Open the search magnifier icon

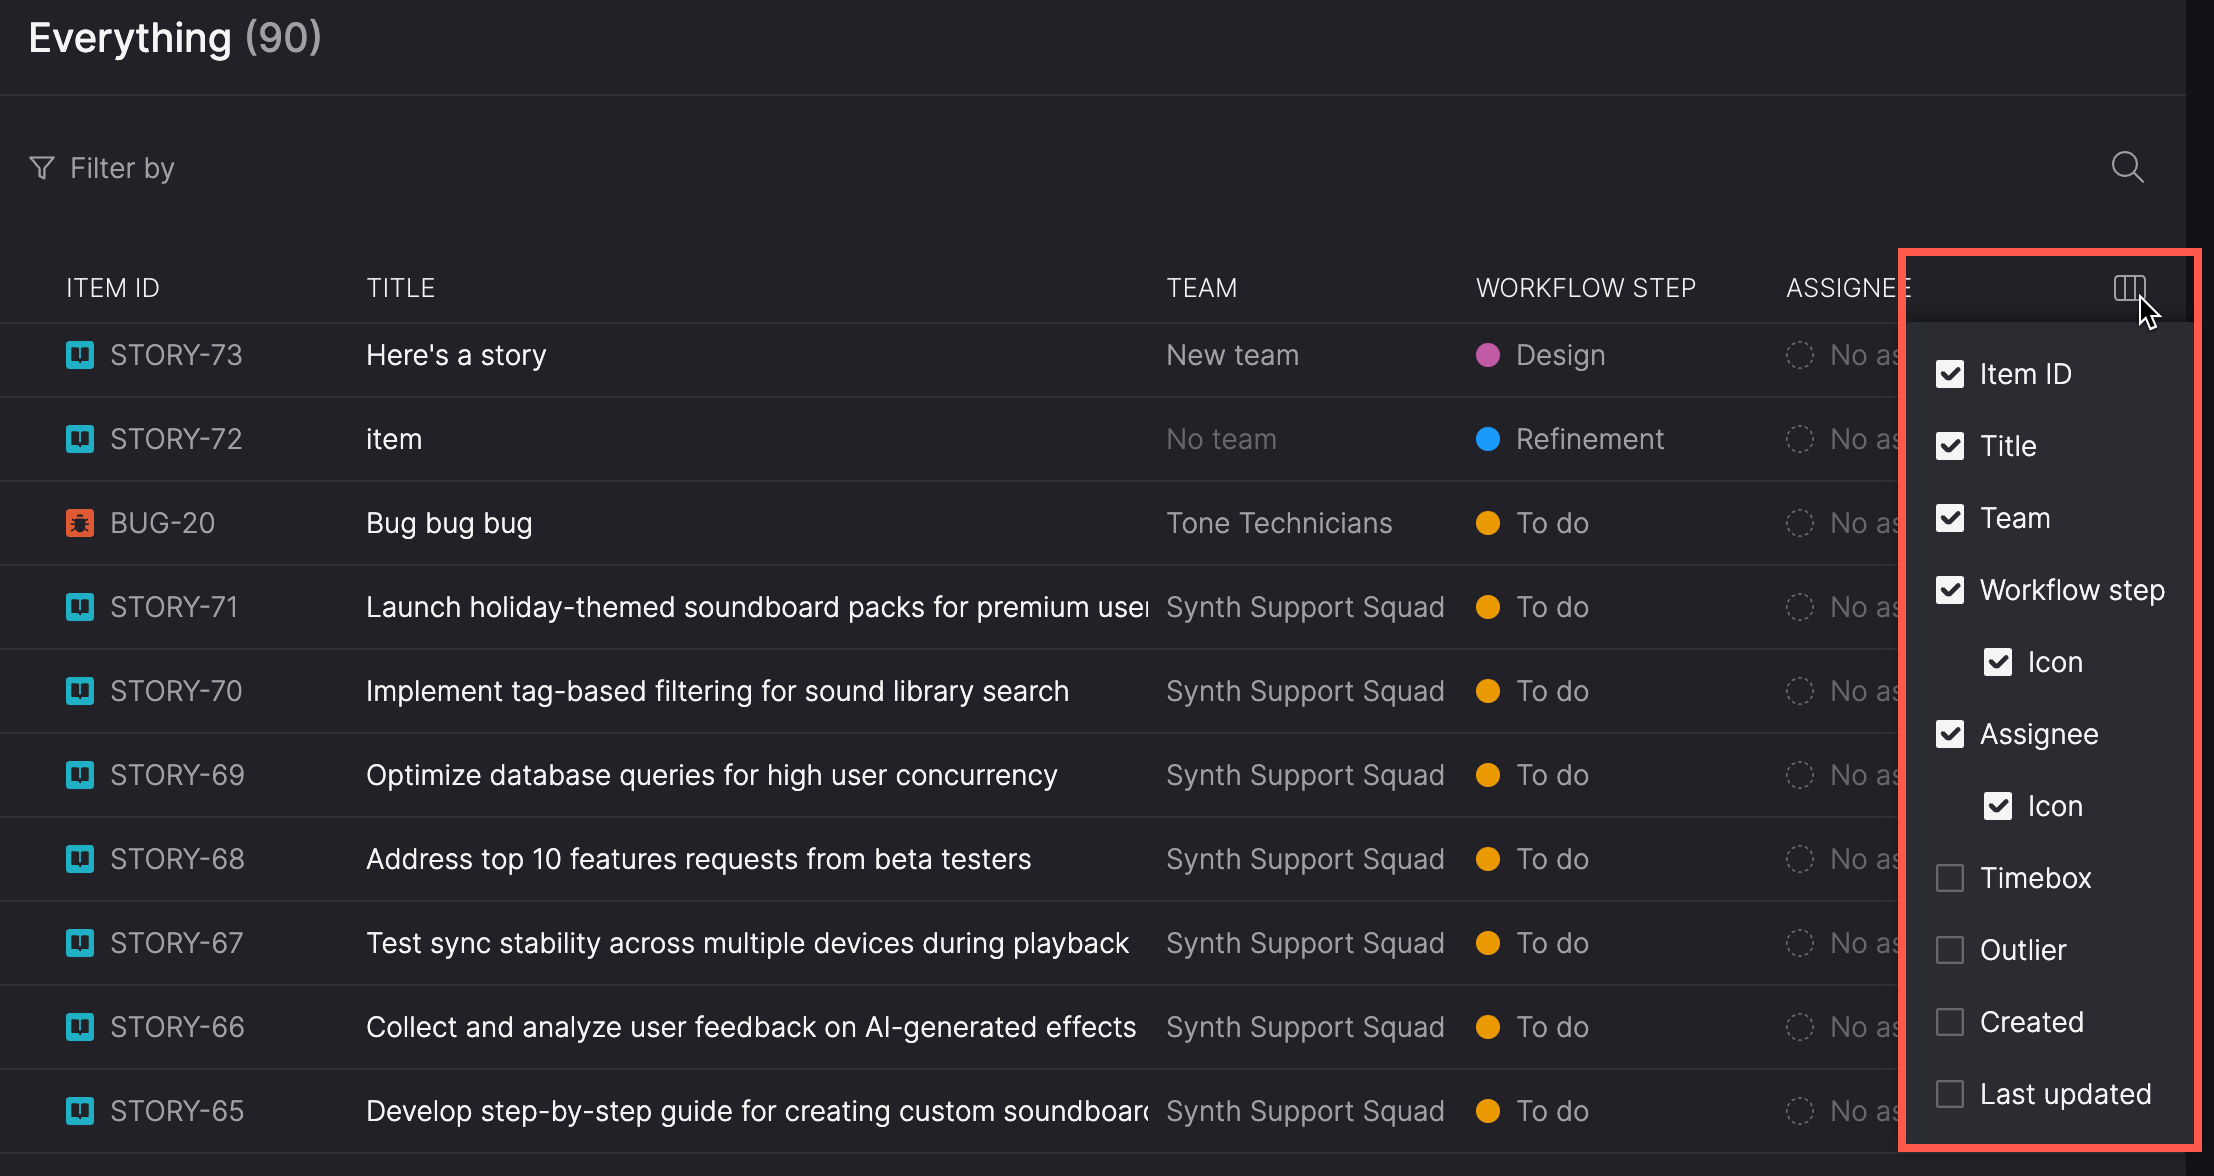pos(2127,167)
